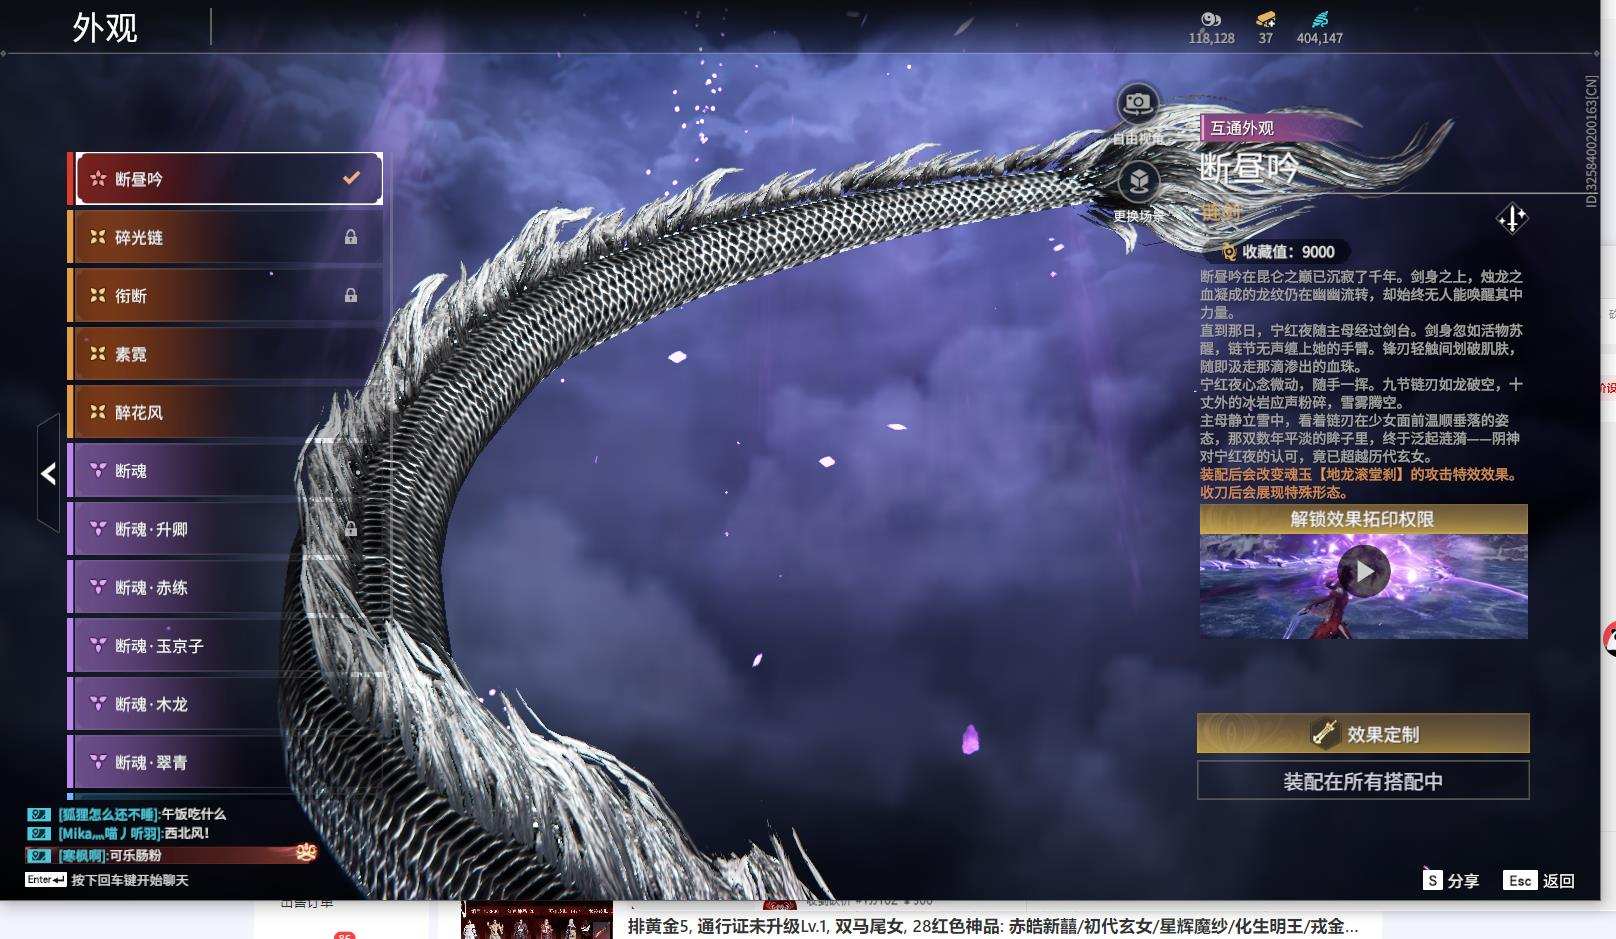Click the rarity icon beside 素霓
This screenshot has height=939, width=1616.
point(98,353)
